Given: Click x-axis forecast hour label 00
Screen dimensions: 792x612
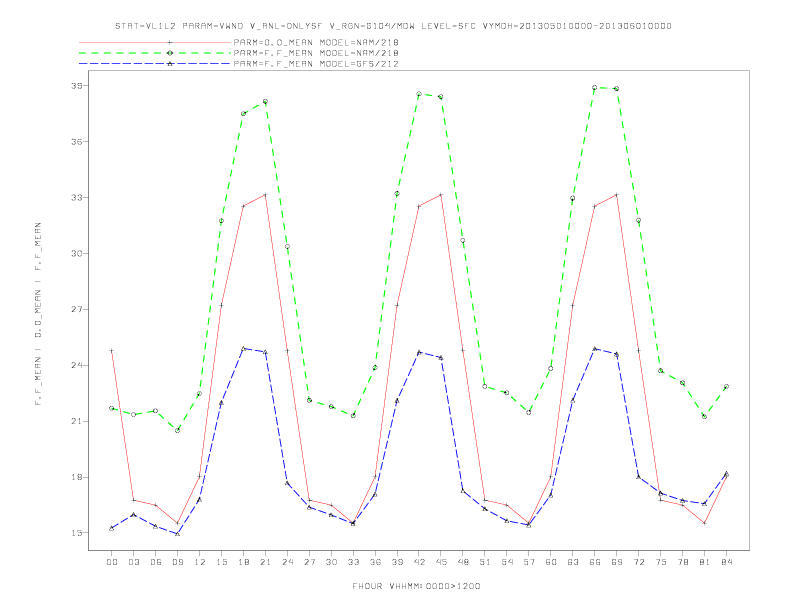Looking at the screenshot, I should pos(112,562).
